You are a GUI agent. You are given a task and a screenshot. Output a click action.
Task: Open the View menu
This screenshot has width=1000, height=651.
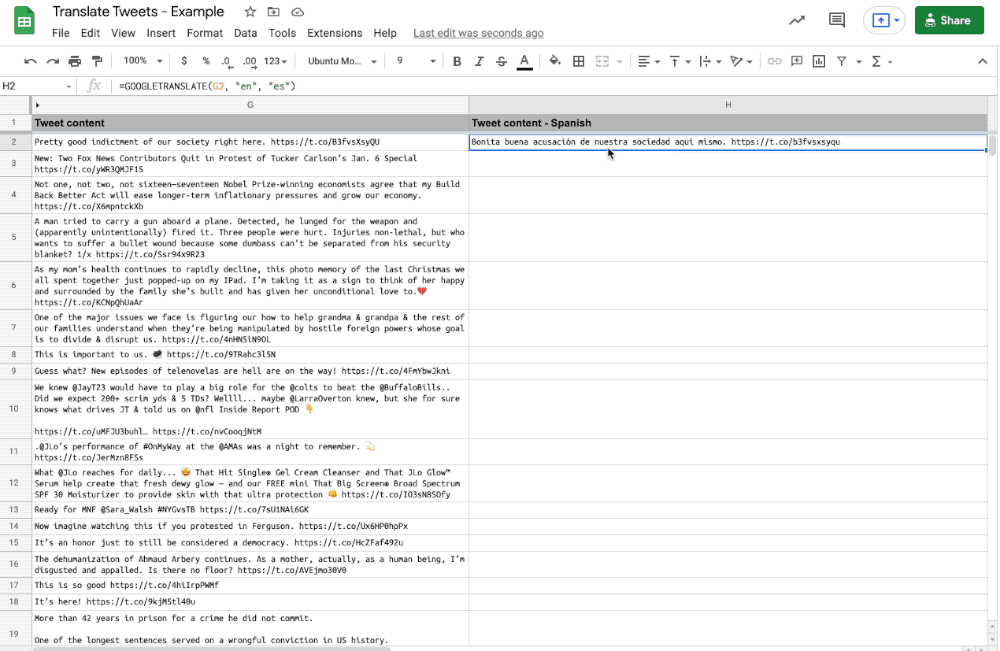coord(123,33)
